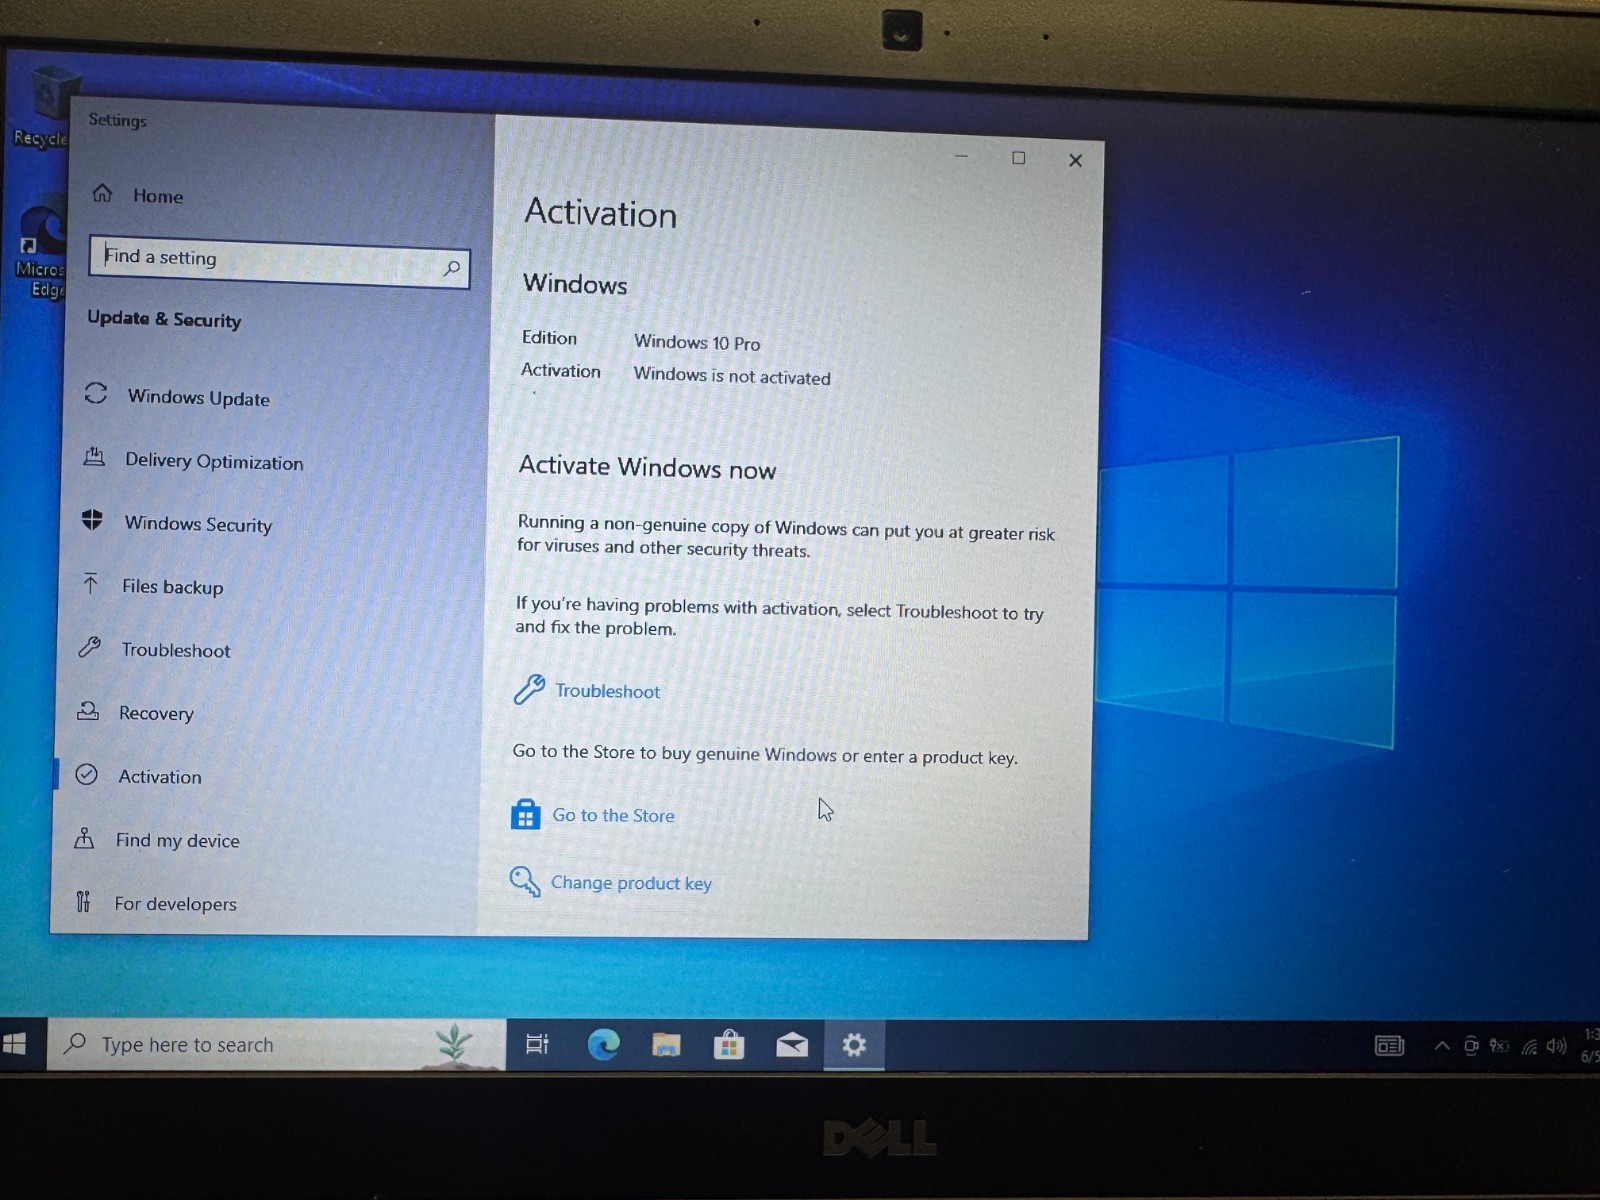Click the 'Activate Windows now' heading
The image size is (1600, 1200).
click(x=647, y=467)
